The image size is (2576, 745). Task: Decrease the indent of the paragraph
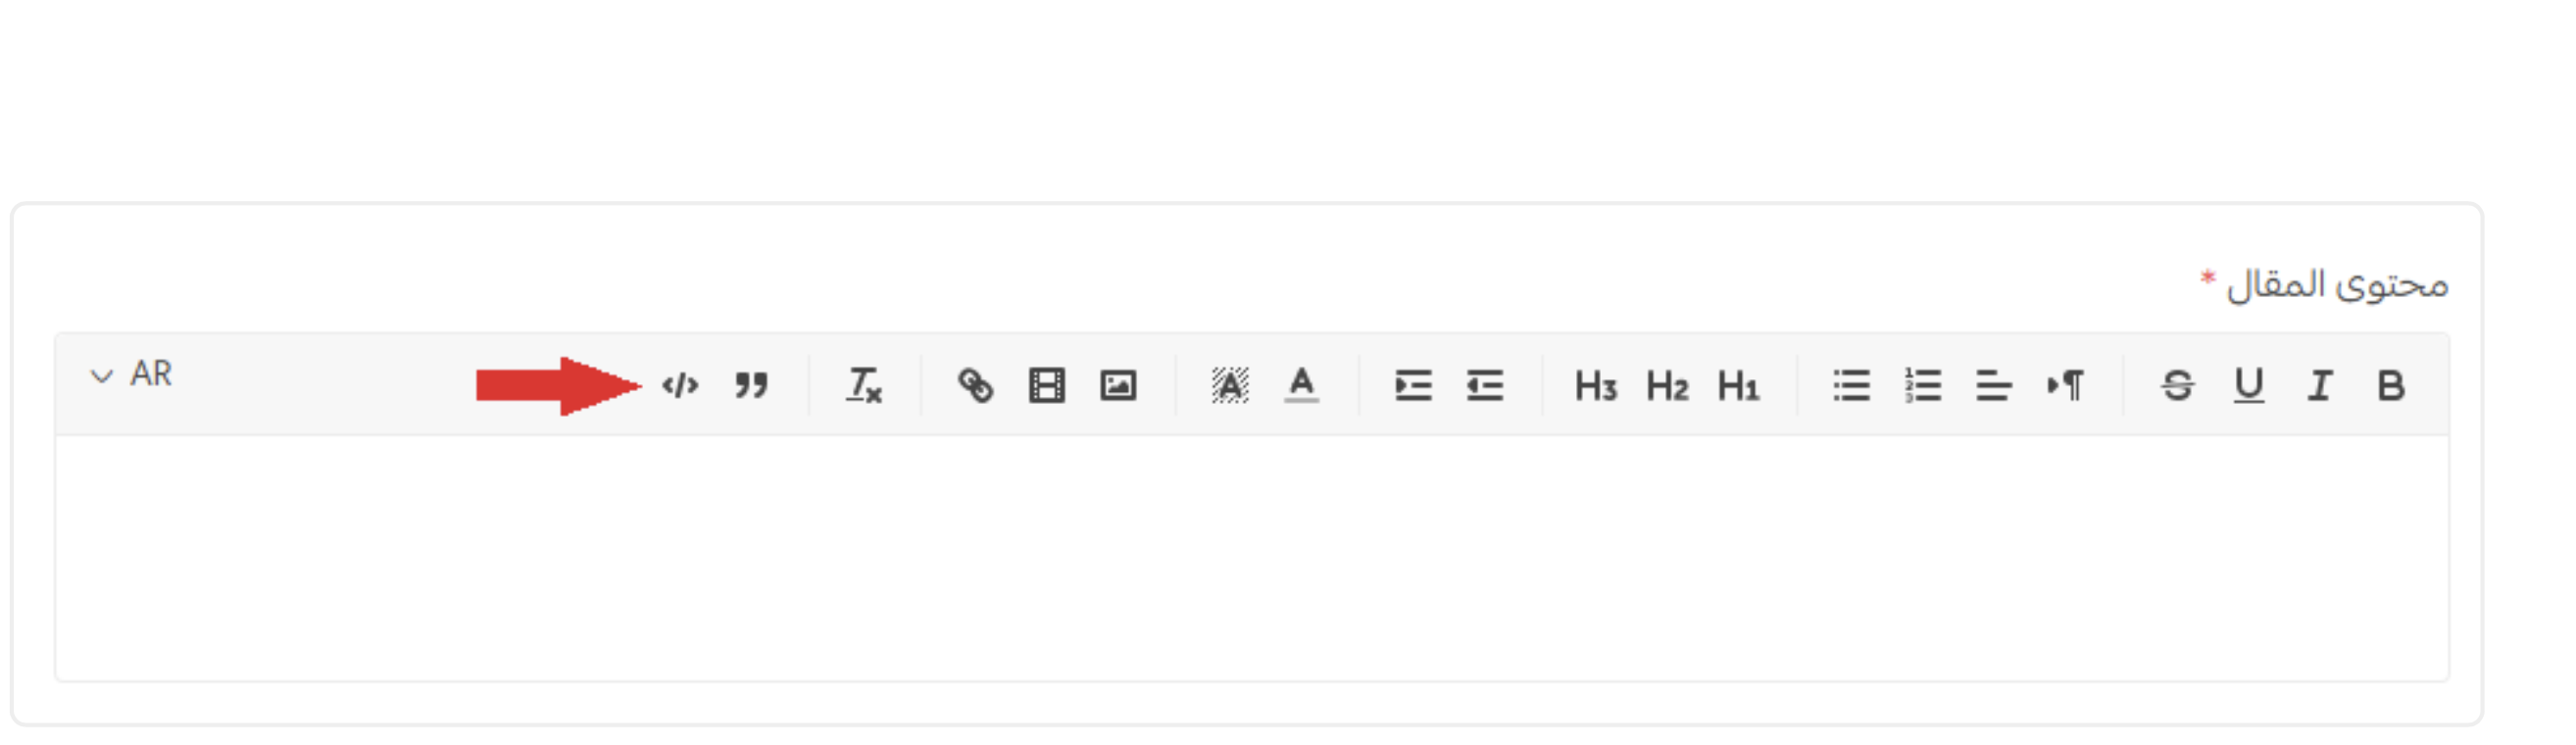(x=1485, y=385)
